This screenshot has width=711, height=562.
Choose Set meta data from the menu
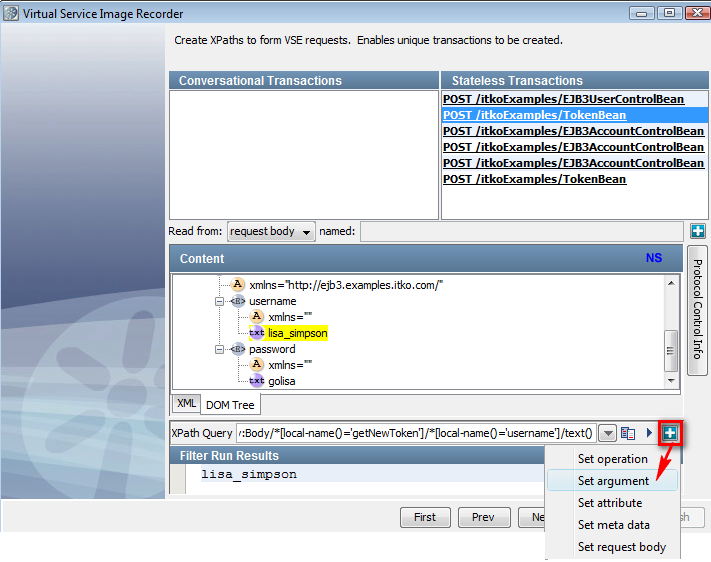coord(612,525)
